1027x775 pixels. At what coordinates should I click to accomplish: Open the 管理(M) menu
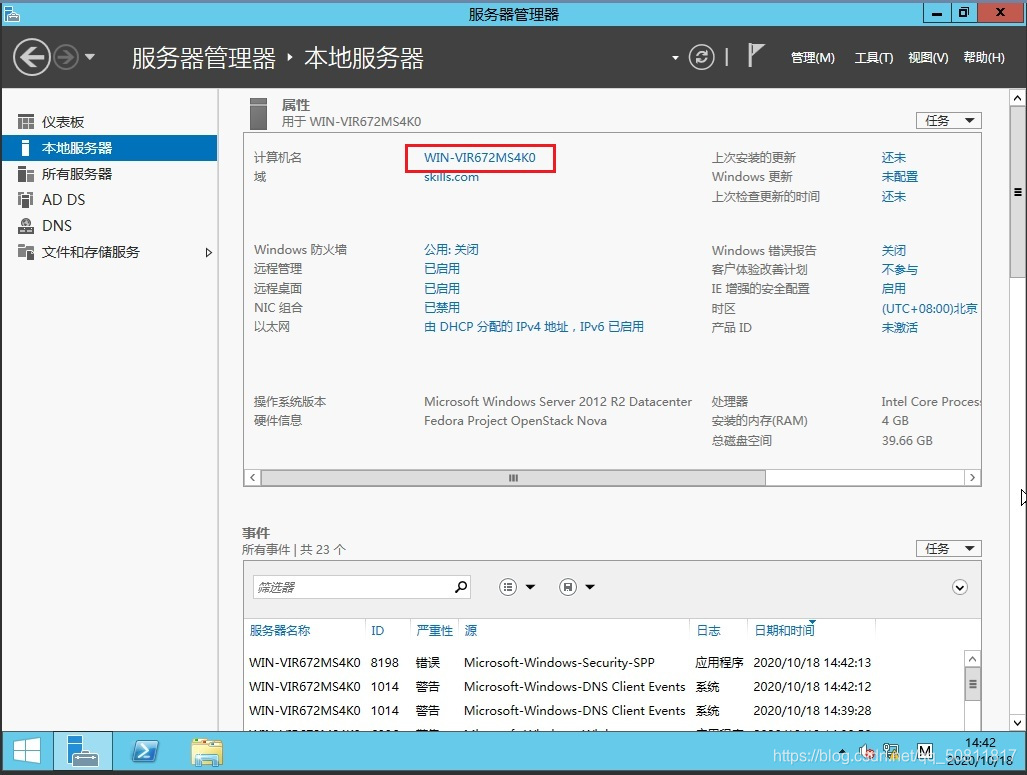pyautogui.click(x=813, y=58)
